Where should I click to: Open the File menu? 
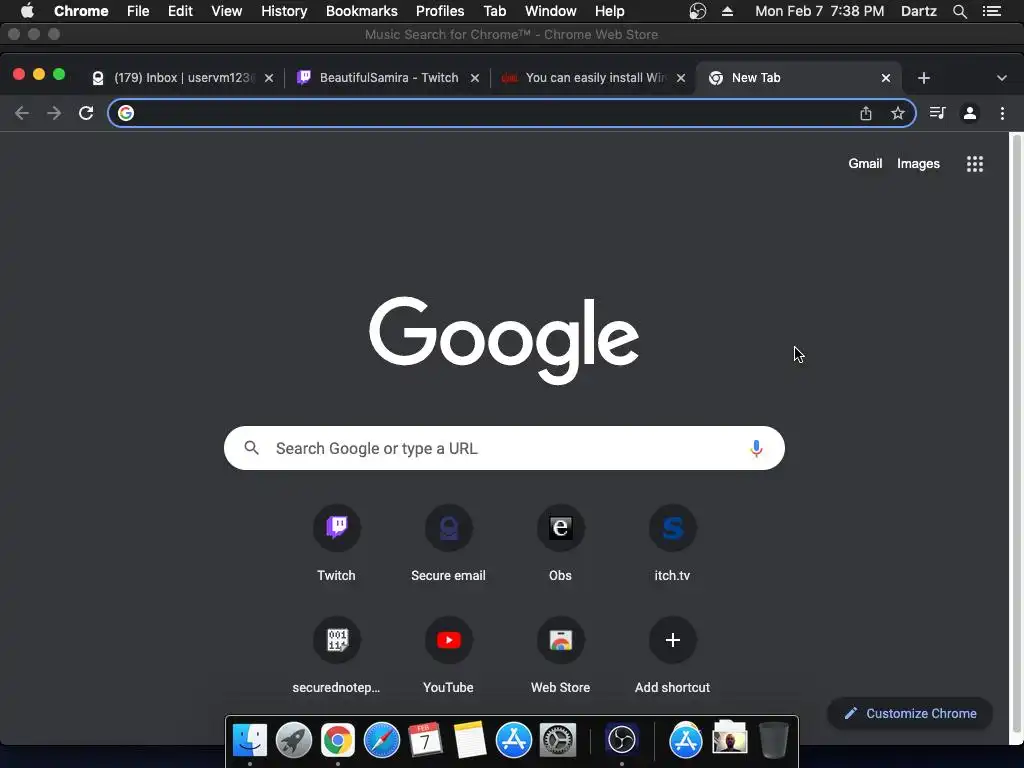point(138,11)
